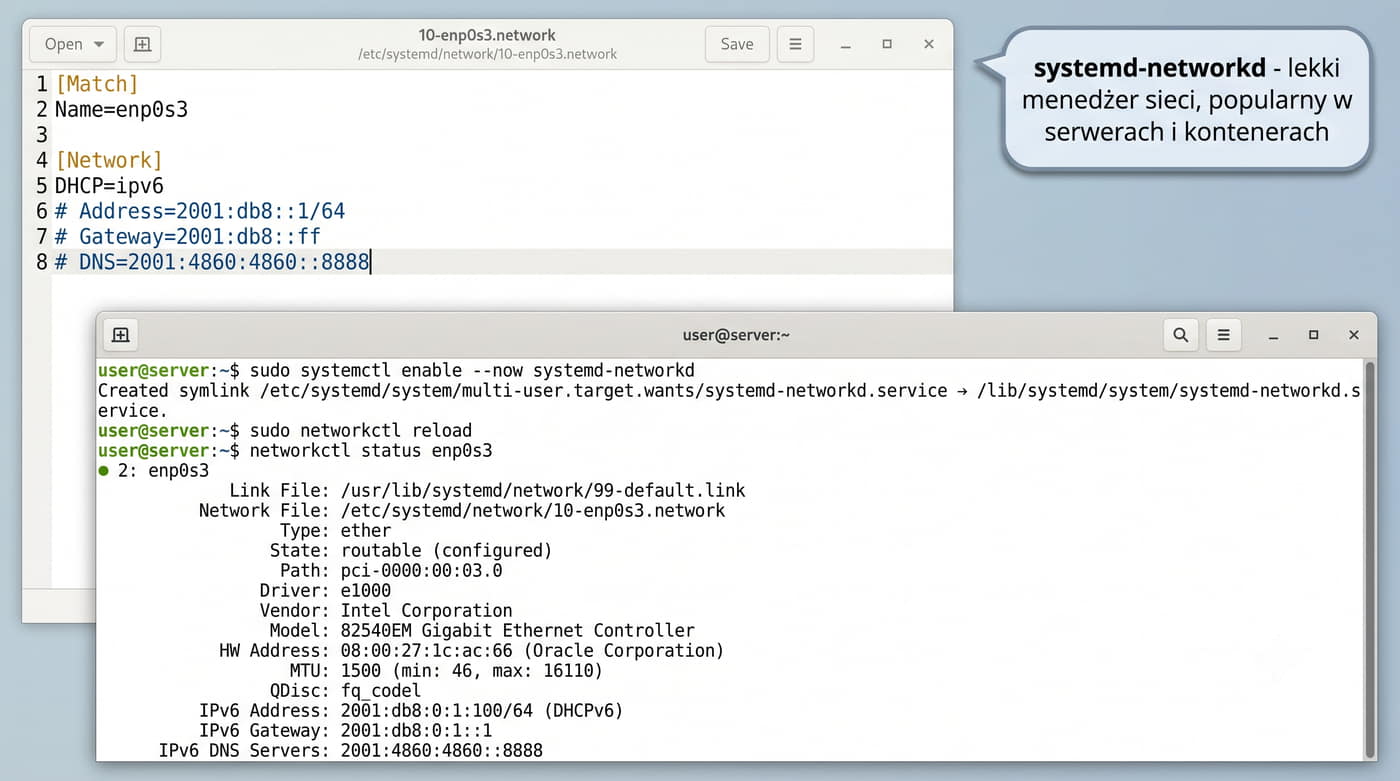This screenshot has height=781, width=1400.
Task: Open the terminal hamburger menu
Action: [1224, 335]
